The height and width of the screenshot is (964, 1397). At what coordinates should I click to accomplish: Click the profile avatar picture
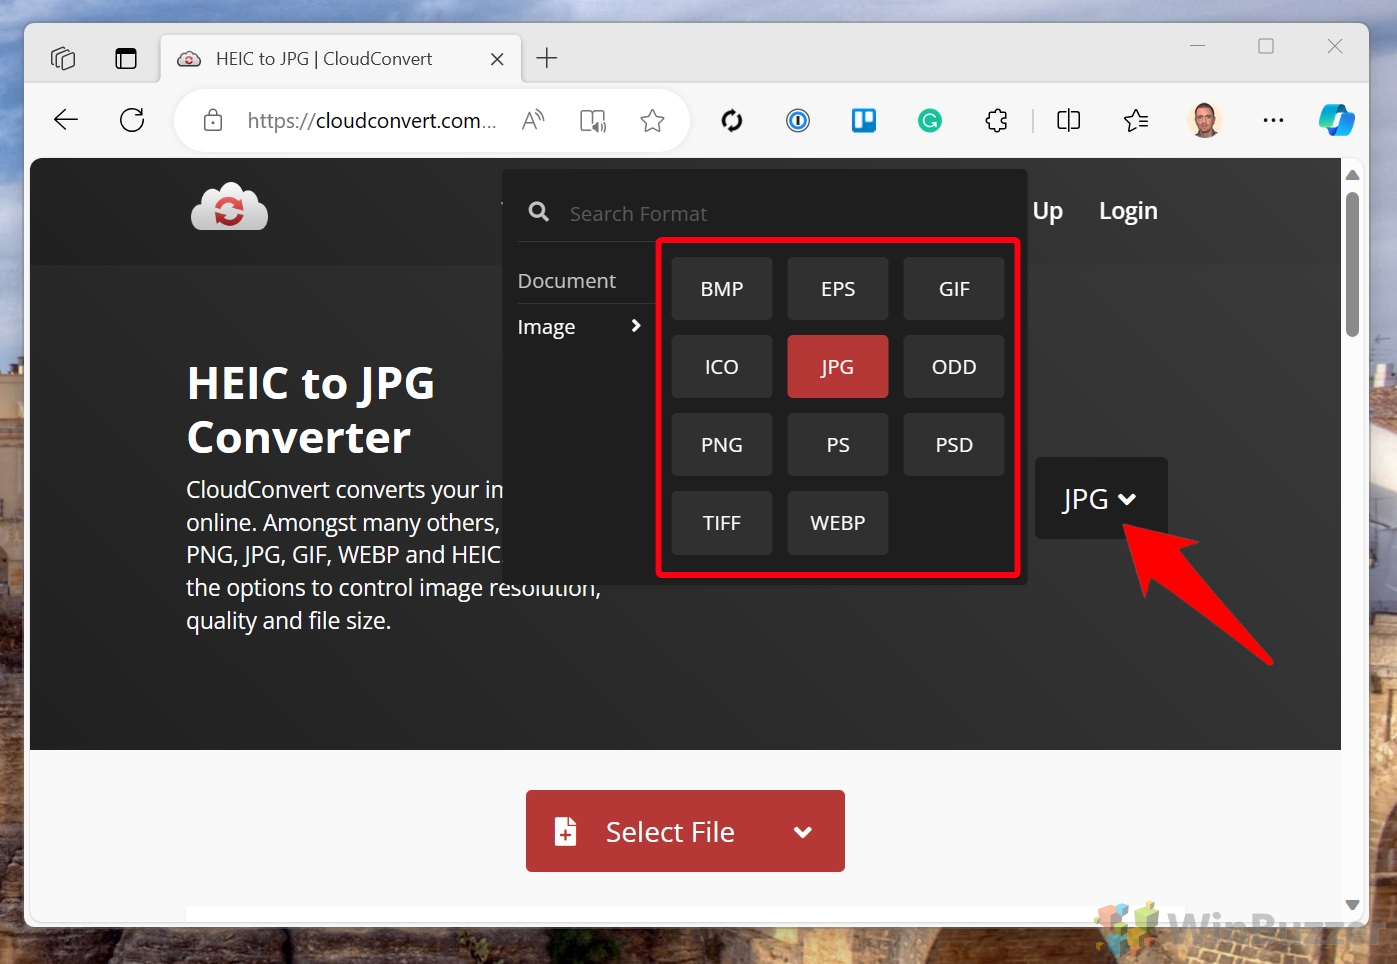(x=1205, y=120)
